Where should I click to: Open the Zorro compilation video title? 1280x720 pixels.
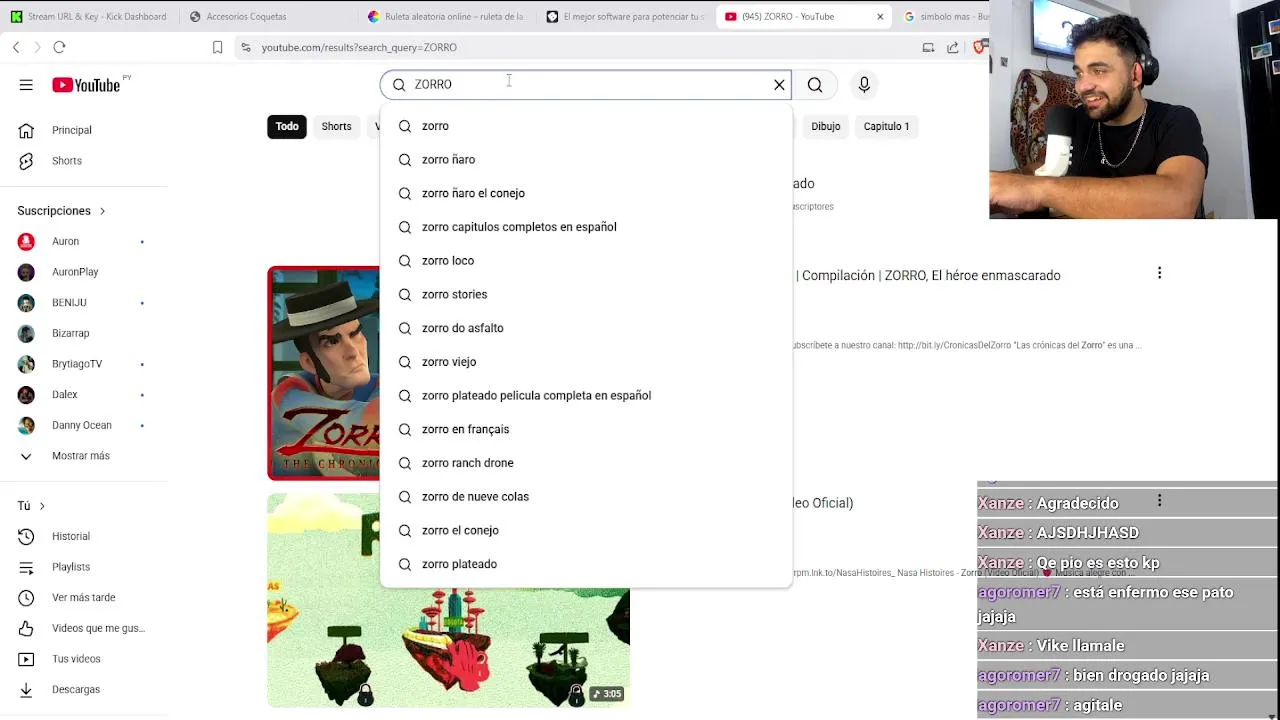coord(930,275)
